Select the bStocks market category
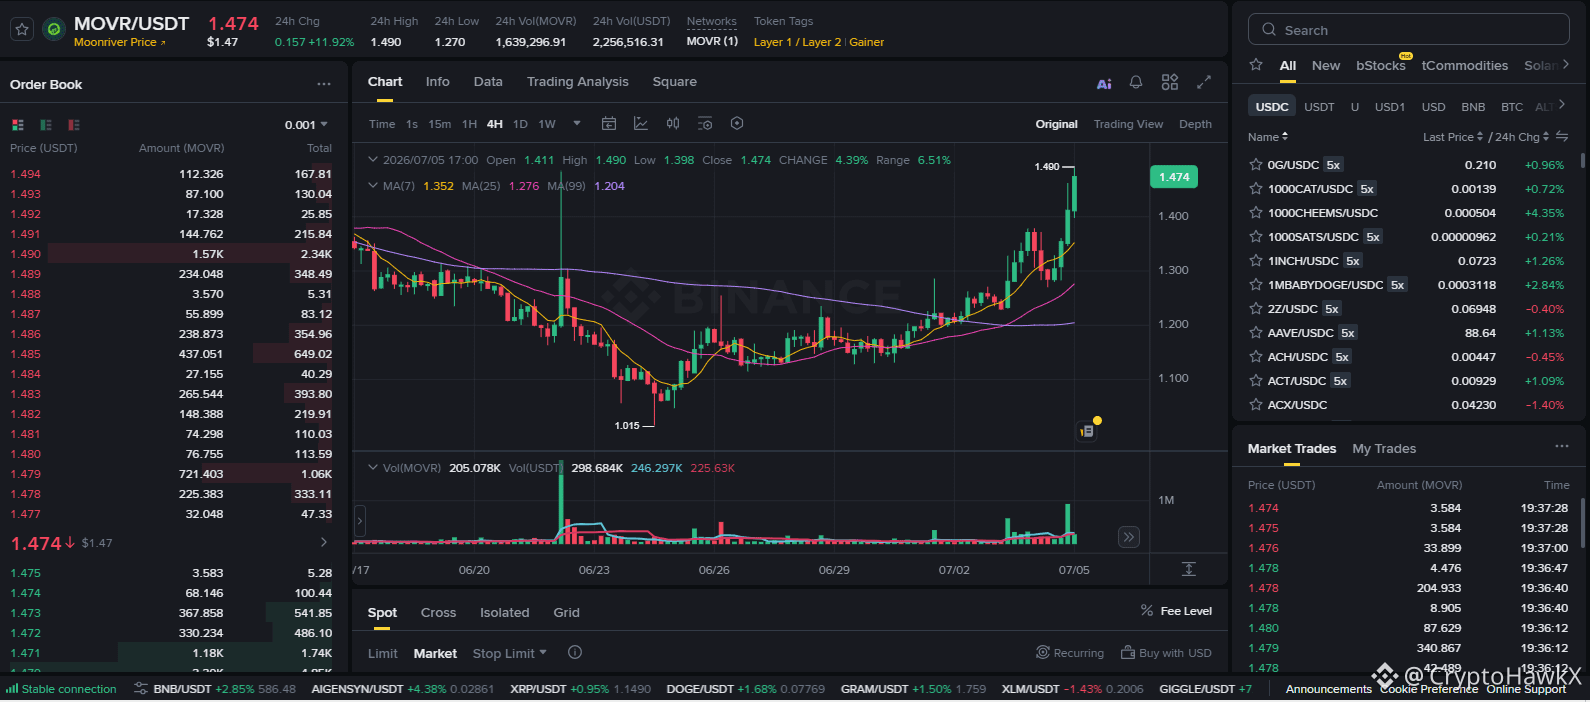The image size is (1590, 702). coord(1380,65)
